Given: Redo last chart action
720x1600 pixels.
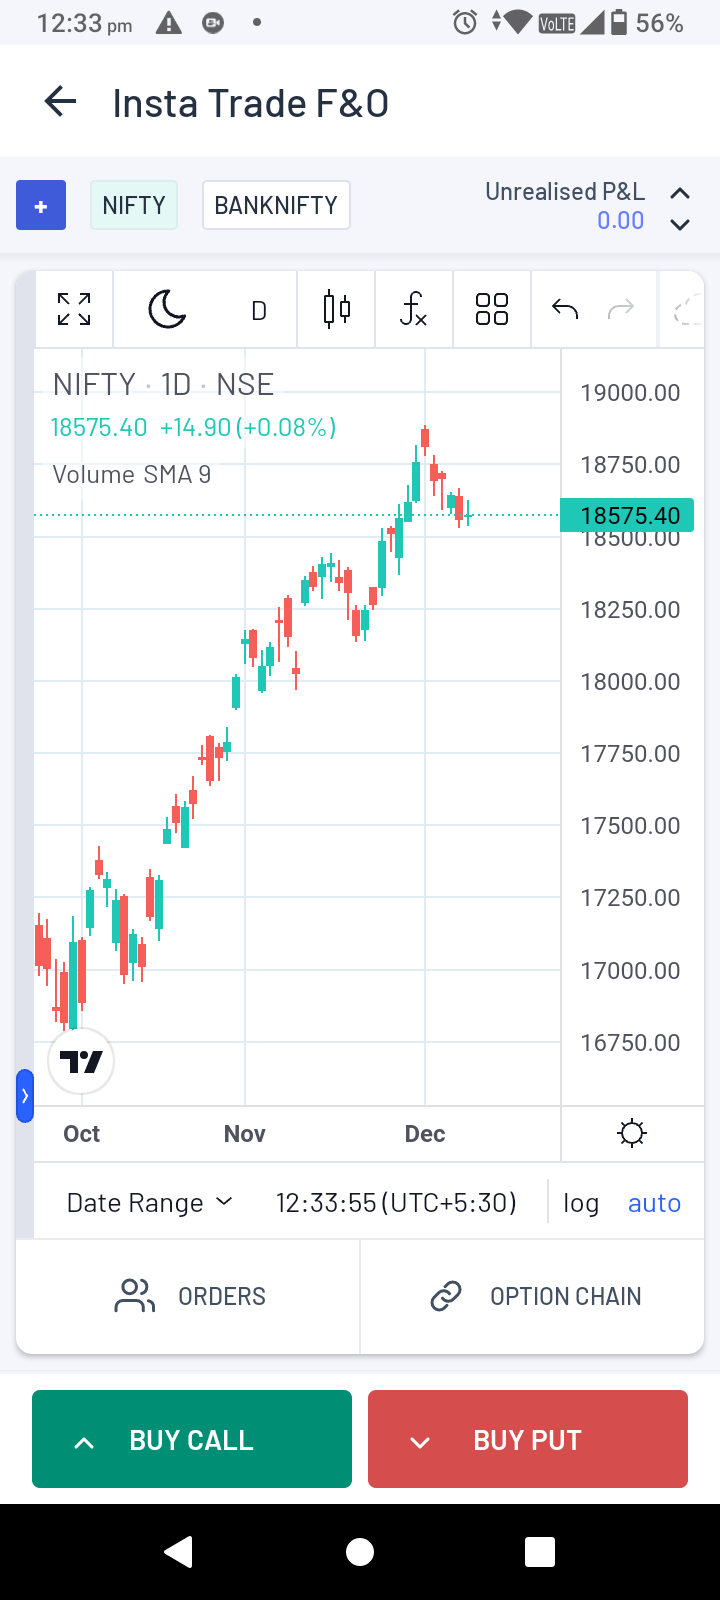Looking at the screenshot, I should click(x=621, y=309).
